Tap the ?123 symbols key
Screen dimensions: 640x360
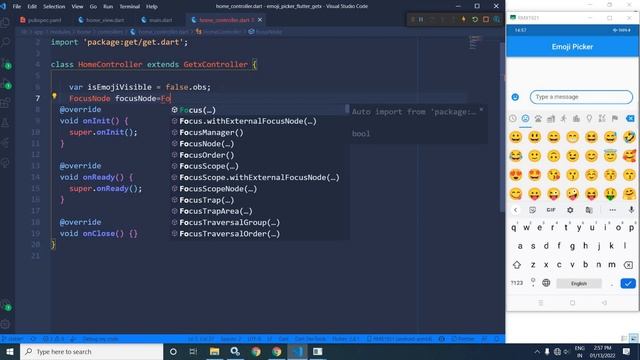point(517,283)
